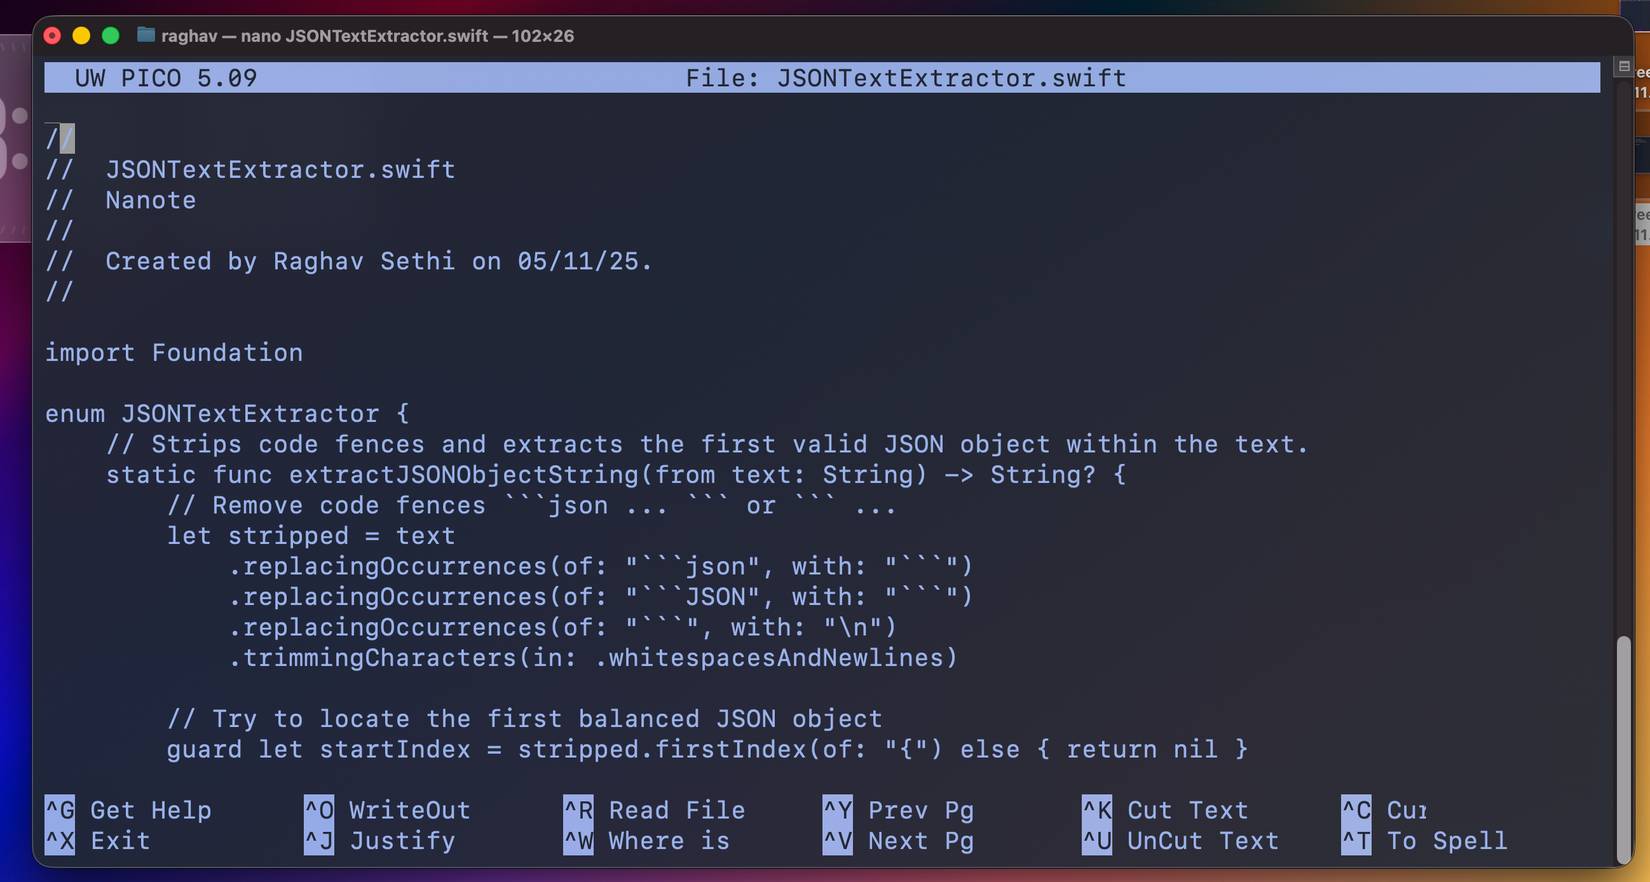Click the ^T To Spell shortcut
The width and height of the screenshot is (1650, 882).
point(1424,841)
